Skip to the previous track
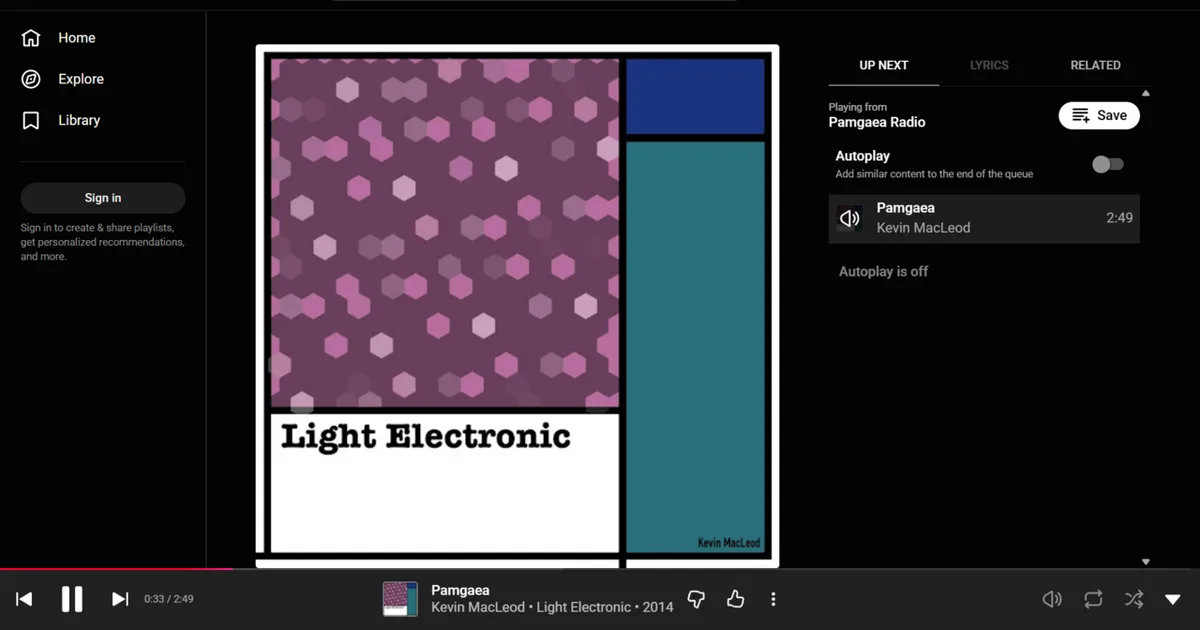 pos(25,599)
